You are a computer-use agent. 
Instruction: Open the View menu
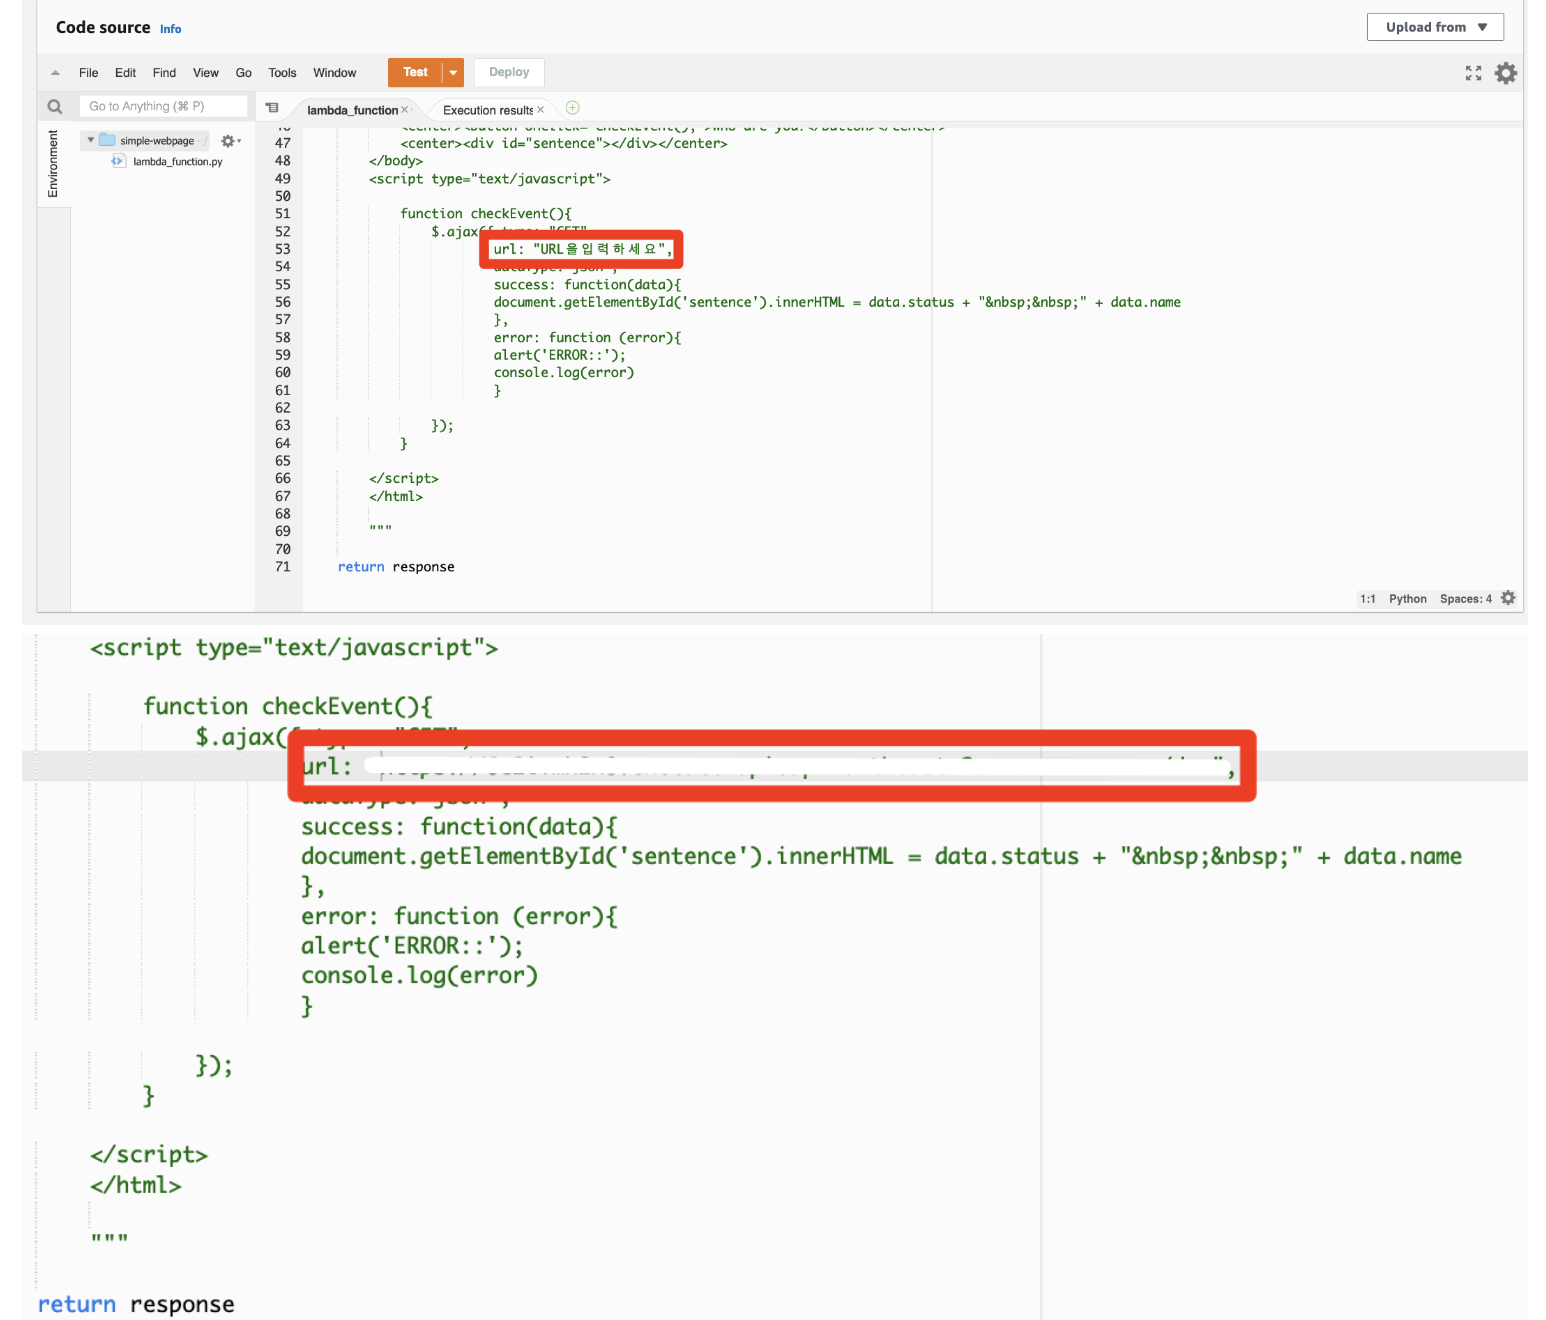click(x=206, y=73)
